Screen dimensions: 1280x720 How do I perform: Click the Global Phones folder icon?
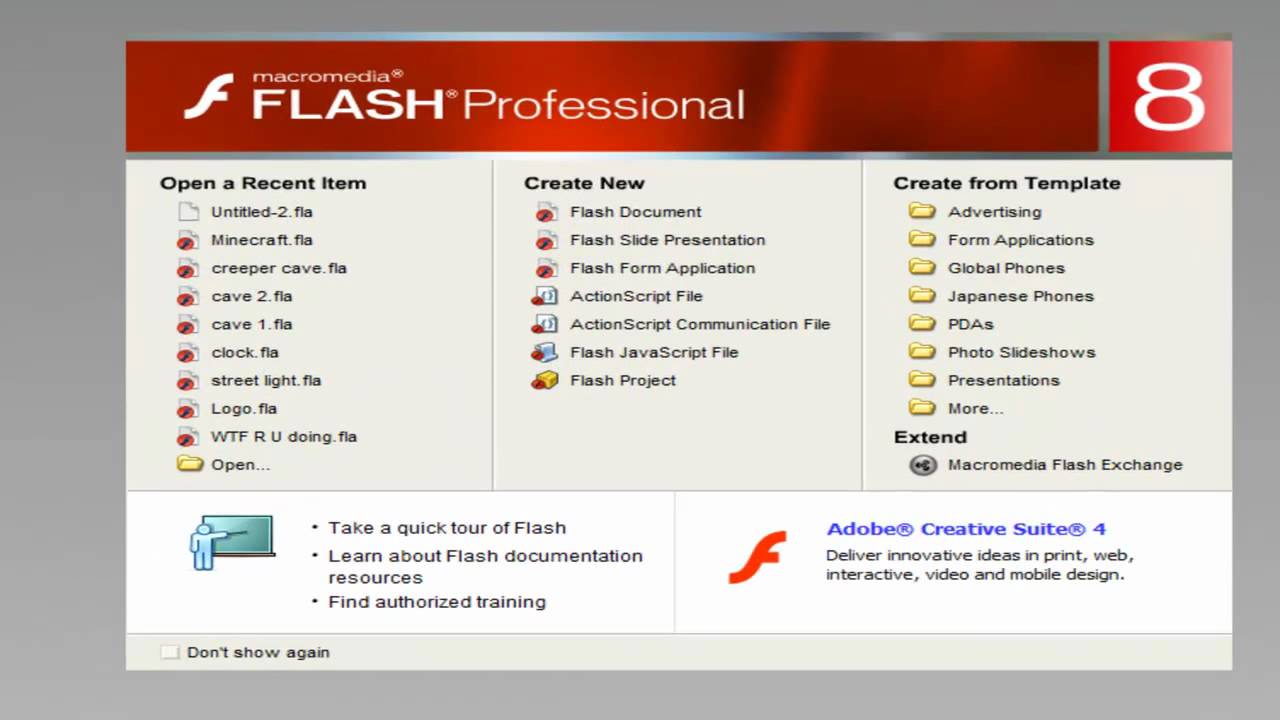[922, 267]
